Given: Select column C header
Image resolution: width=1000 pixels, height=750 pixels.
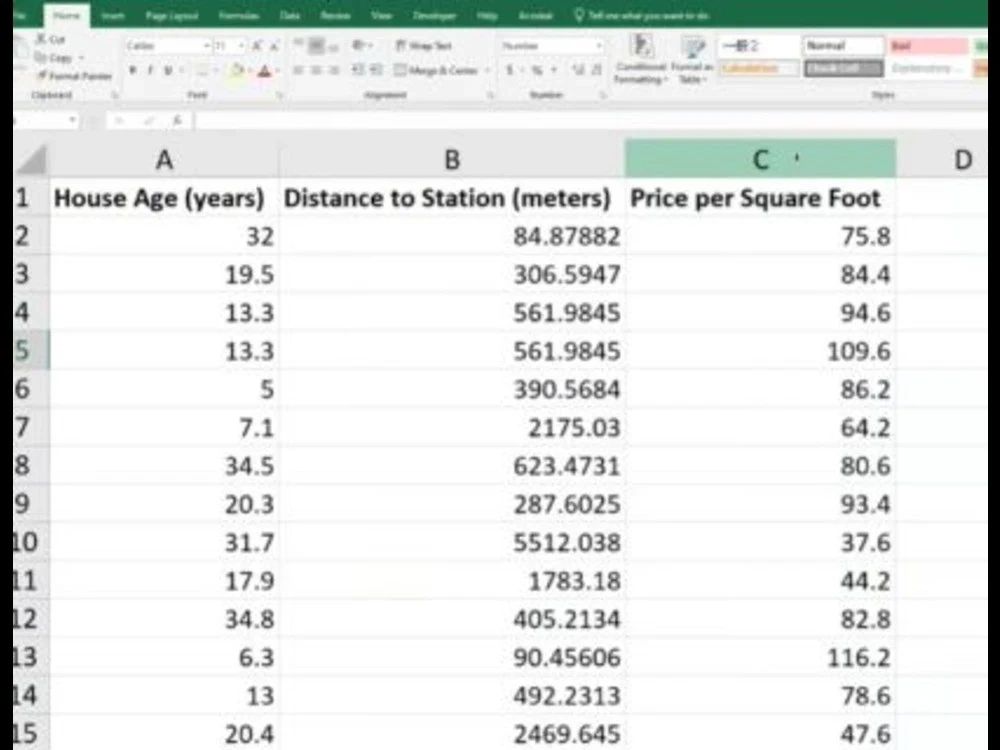Looking at the screenshot, I should [760, 158].
